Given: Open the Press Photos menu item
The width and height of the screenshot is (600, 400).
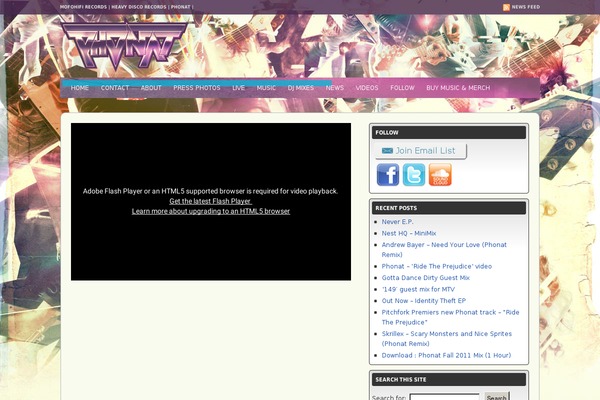Looking at the screenshot, I should point(197,88).
